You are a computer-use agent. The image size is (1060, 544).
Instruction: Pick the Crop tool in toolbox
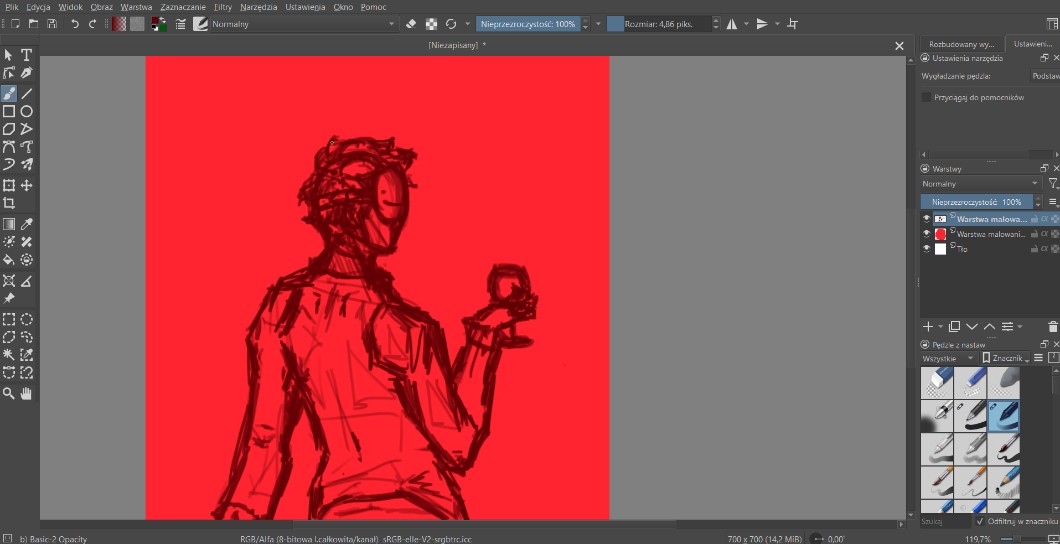tap(9, 203)
